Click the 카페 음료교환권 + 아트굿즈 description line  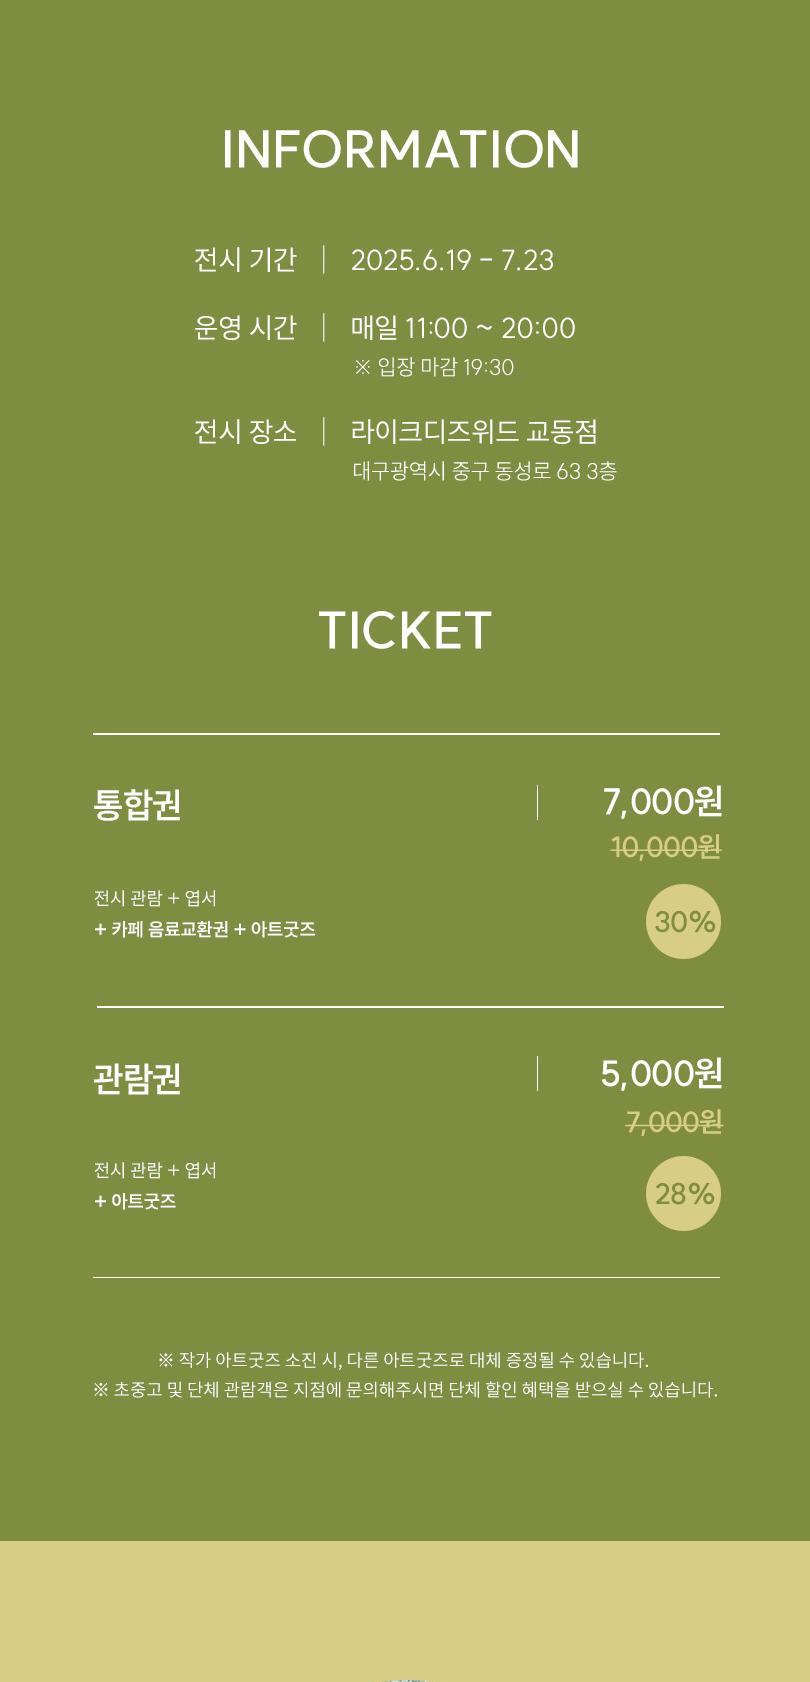[205, 930]
